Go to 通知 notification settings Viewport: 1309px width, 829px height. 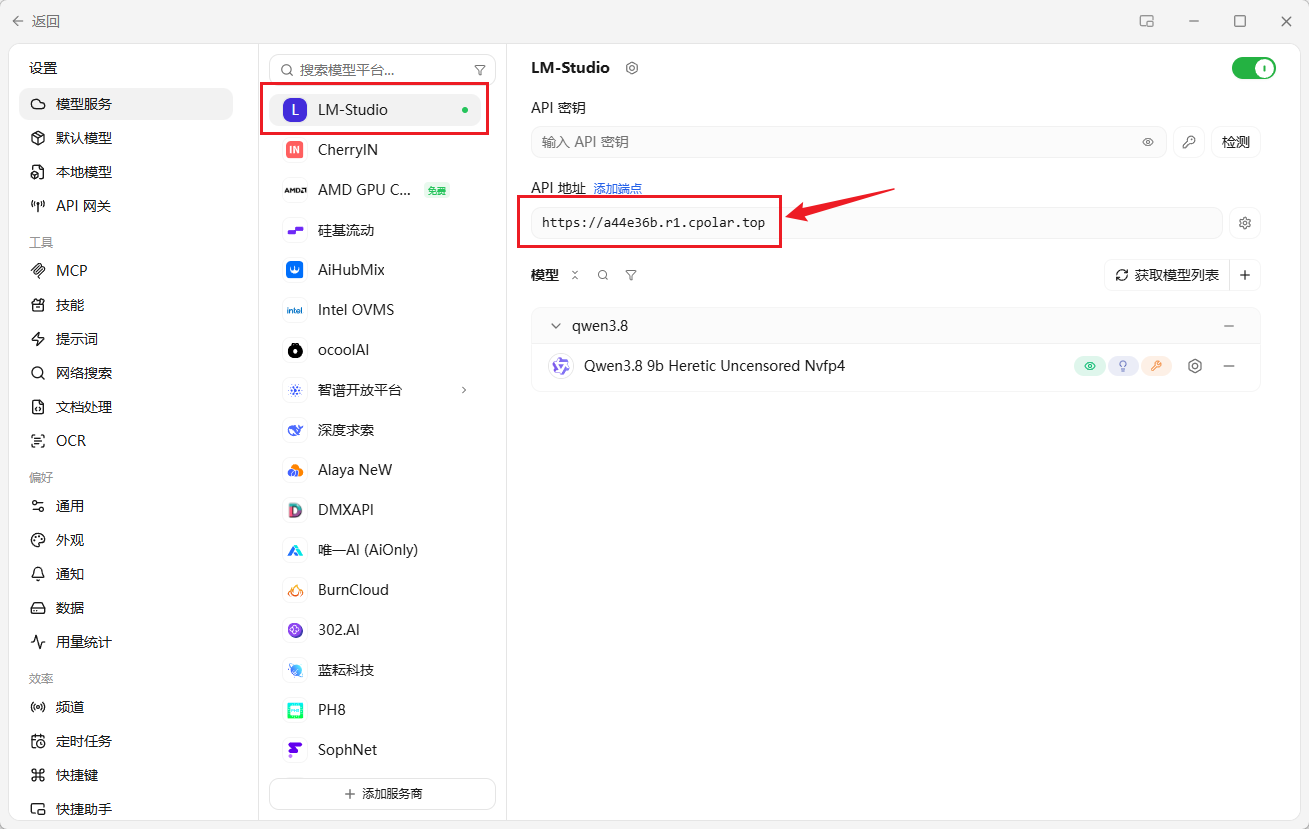pos(126,574)
